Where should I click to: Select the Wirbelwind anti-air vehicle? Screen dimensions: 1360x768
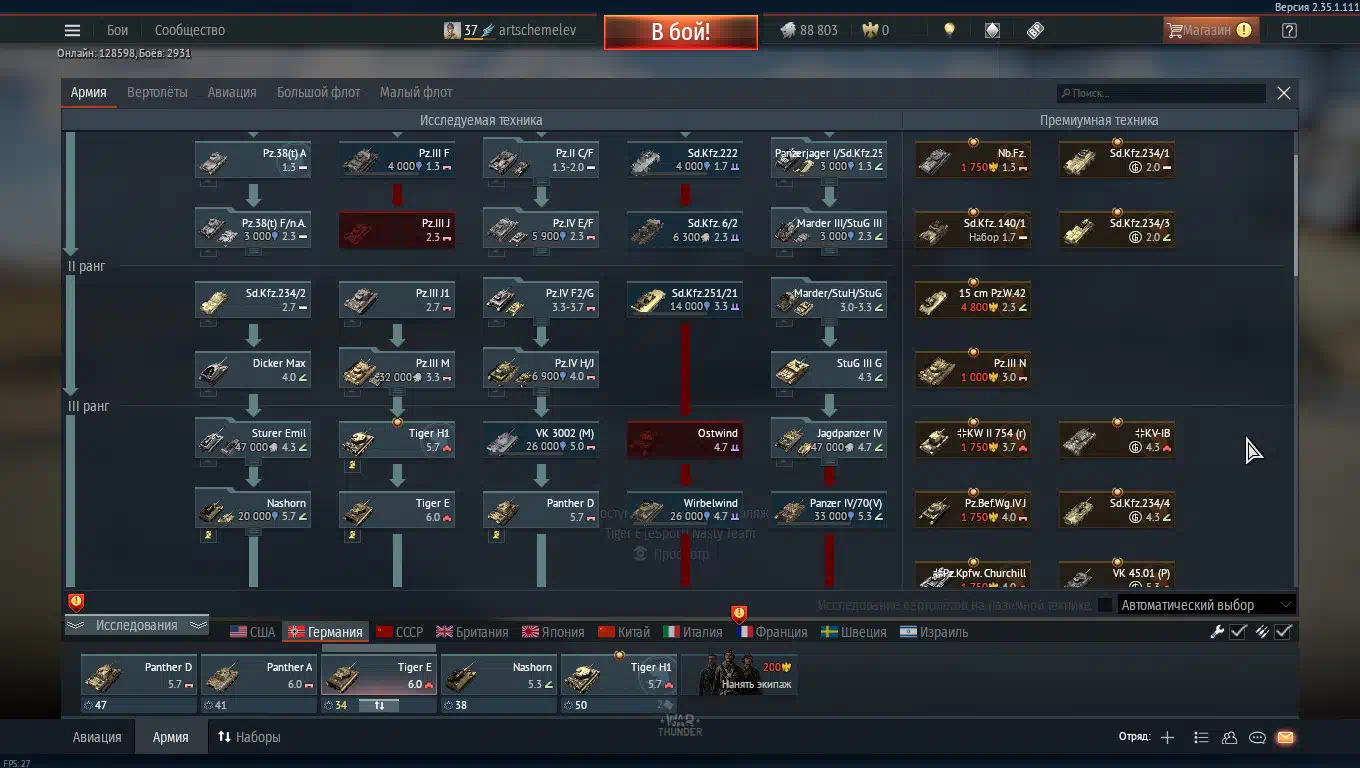(685, 510)
